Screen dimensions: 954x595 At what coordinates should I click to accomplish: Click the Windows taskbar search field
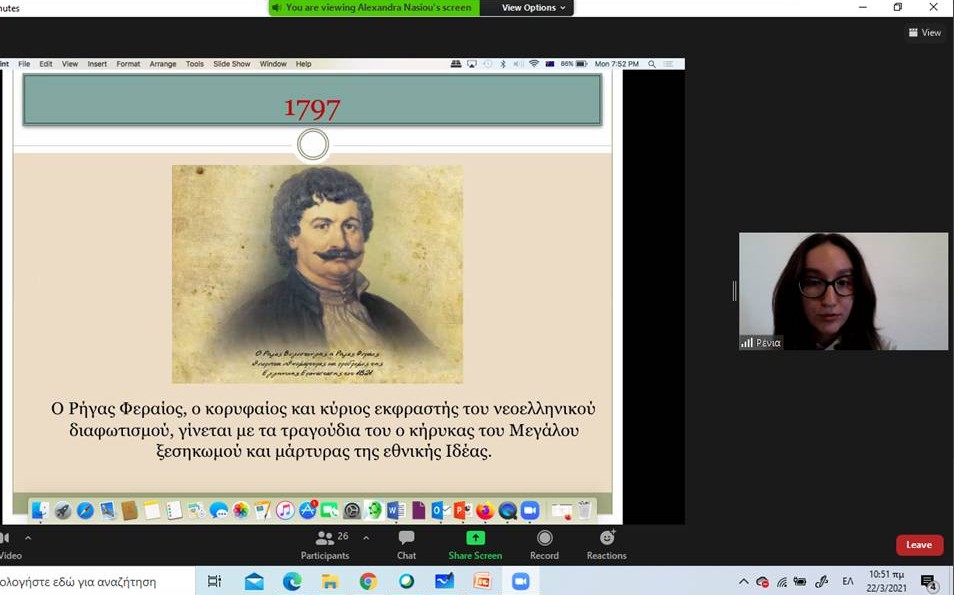[90, 581]
